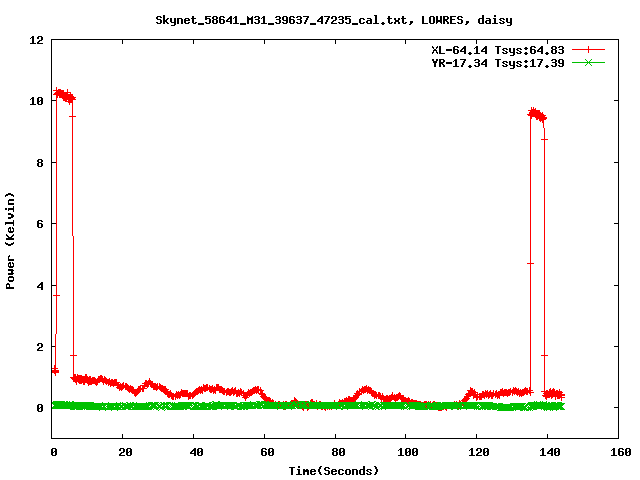
Task: Click the green legend line sample
Action: pos(588,63)
